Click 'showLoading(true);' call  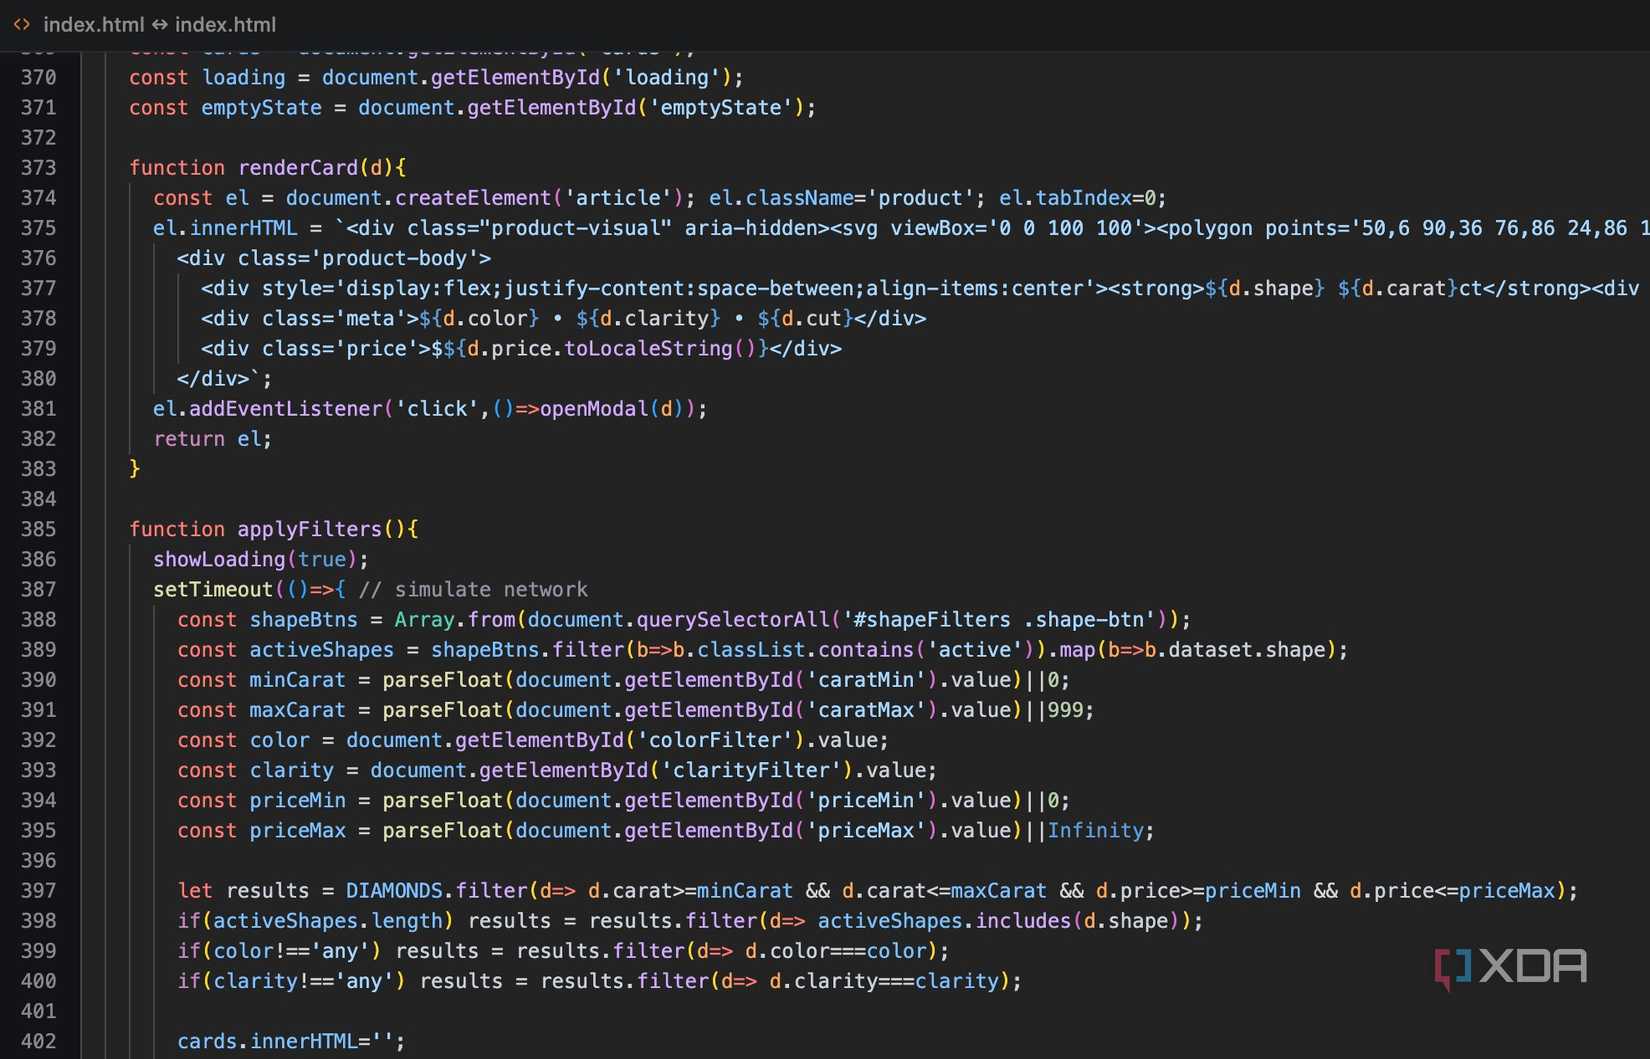pos(261,559)
